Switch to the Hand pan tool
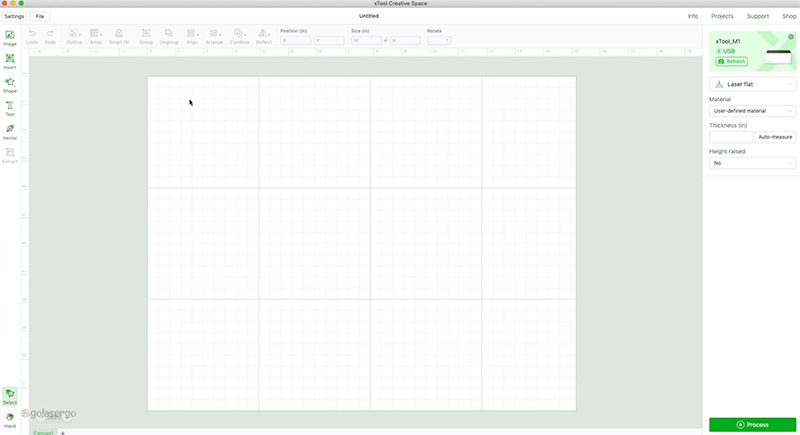This screenshot has height=435, width=800. (10, 419)
